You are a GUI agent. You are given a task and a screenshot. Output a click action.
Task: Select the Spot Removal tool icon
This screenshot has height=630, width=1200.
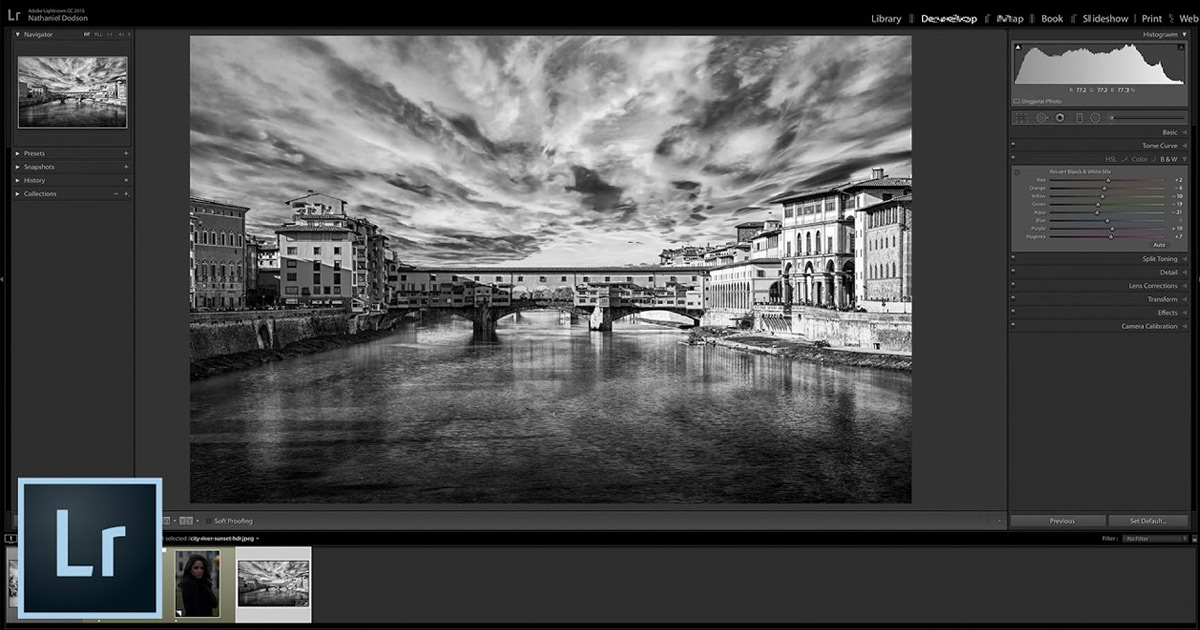pyautogui.click(x=1042, y=117)
